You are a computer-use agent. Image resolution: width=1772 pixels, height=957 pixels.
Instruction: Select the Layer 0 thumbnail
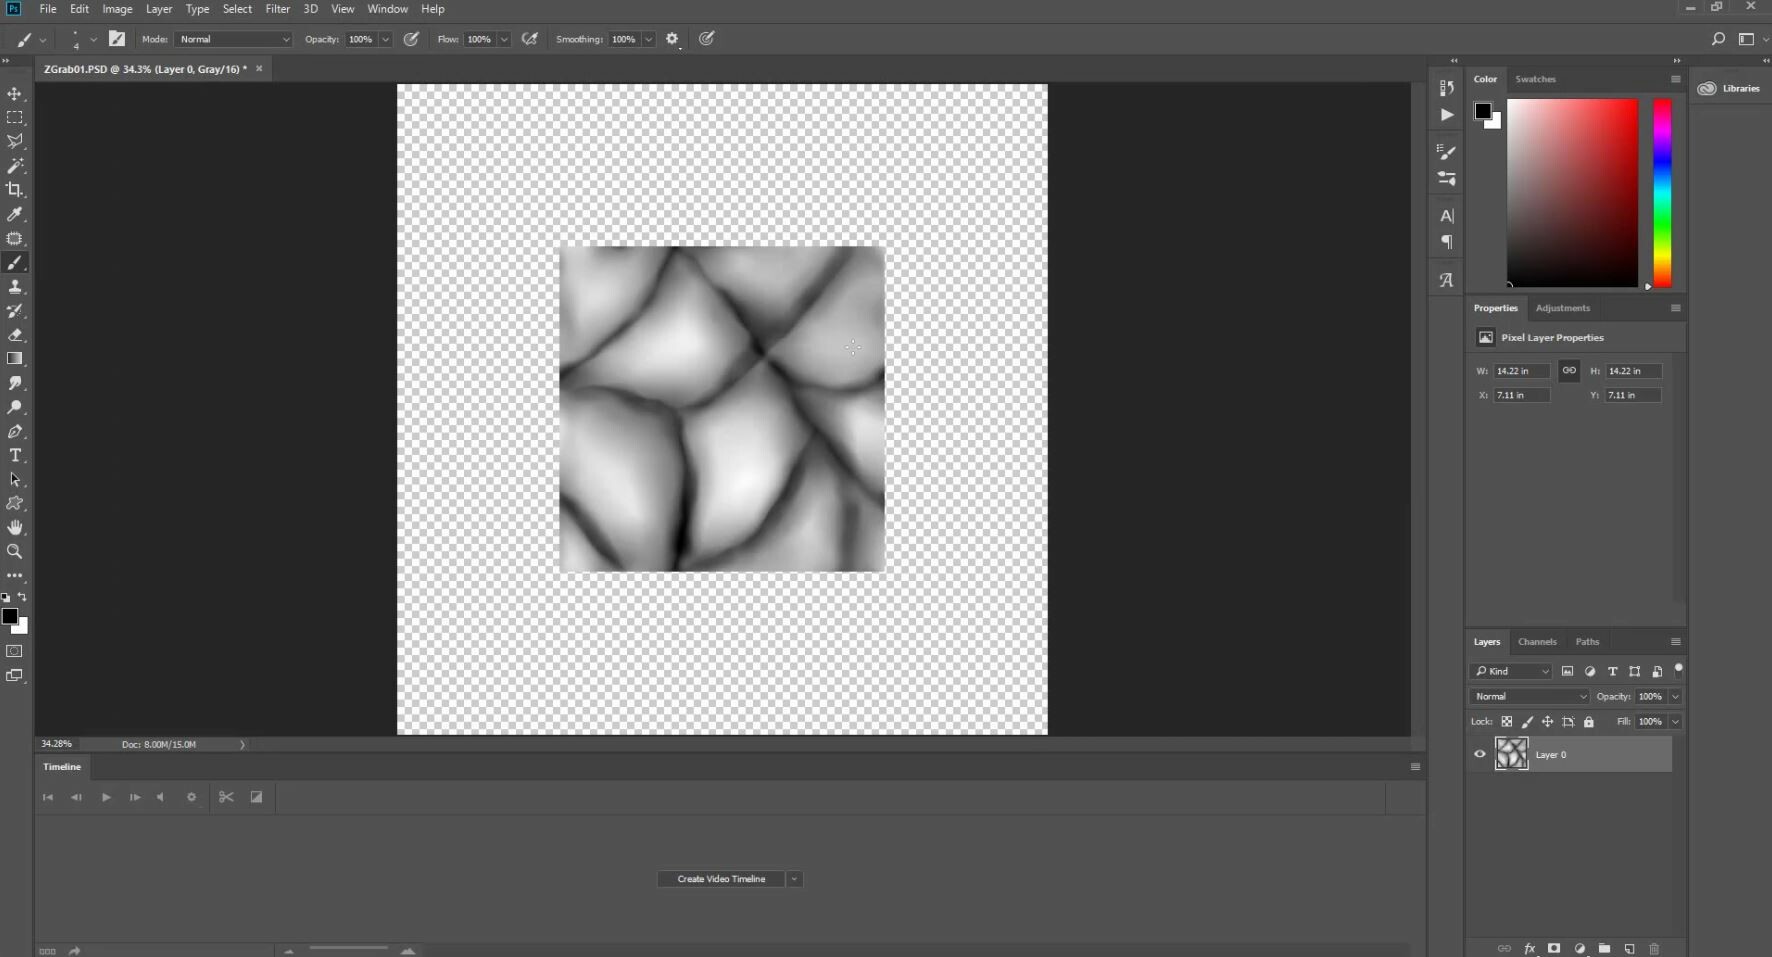pos(1511,754)
